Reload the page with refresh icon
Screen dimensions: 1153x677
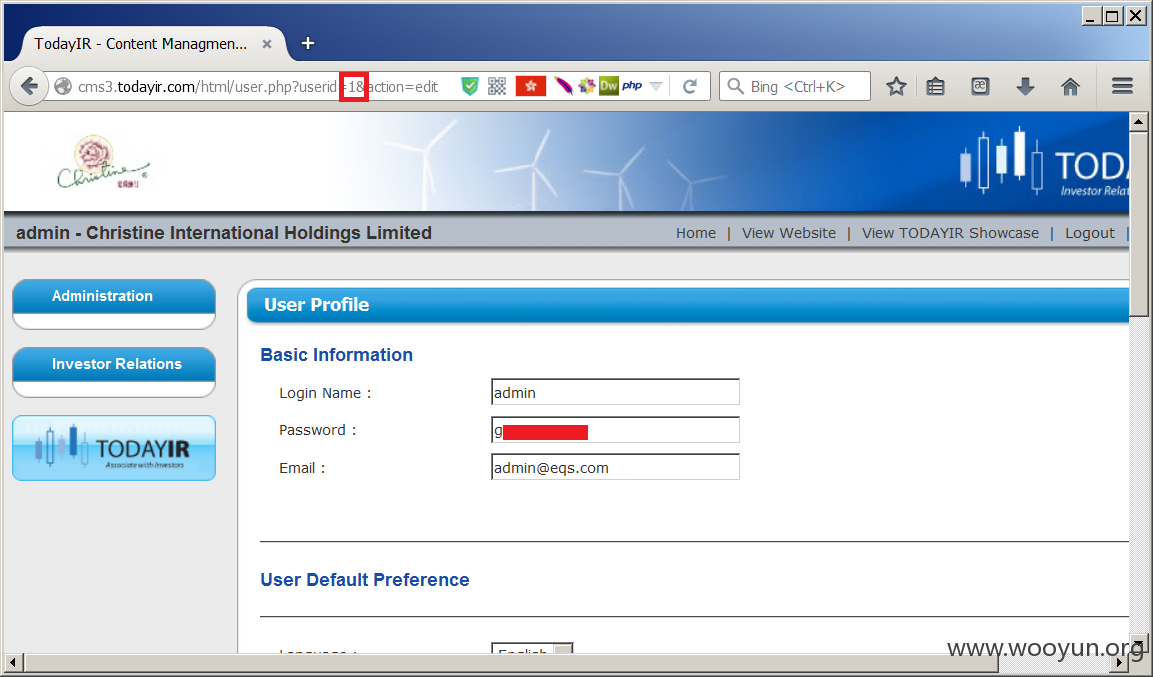[690, 87]
